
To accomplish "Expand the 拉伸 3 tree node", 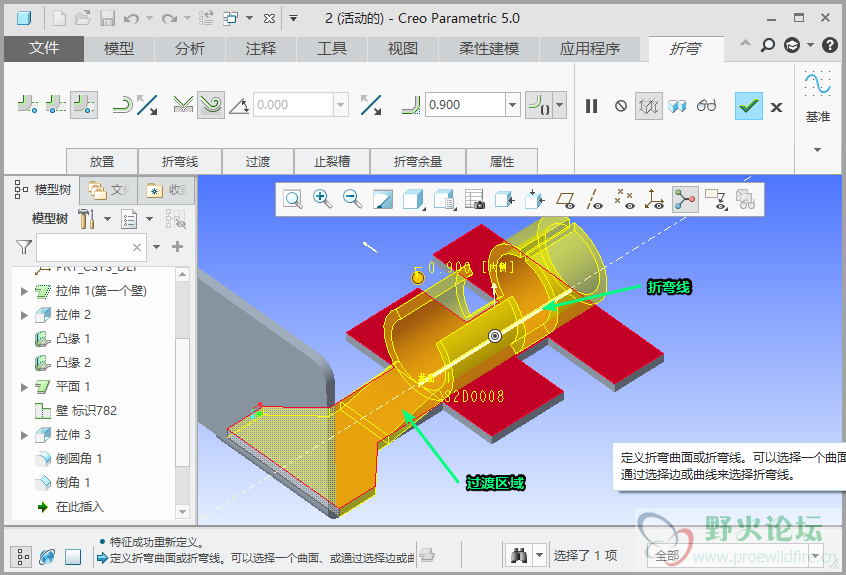I will point(24,435).
